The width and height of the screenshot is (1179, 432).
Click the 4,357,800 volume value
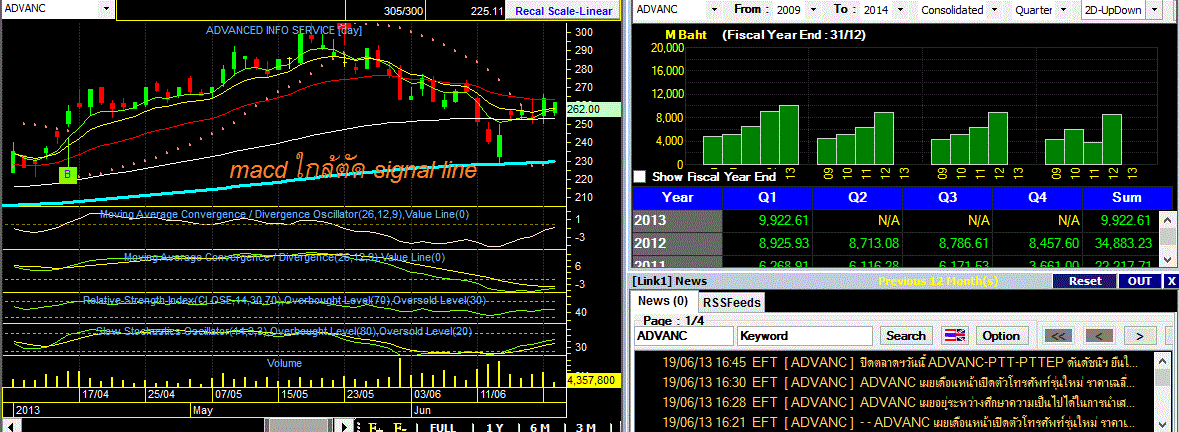tap(593, 380)
